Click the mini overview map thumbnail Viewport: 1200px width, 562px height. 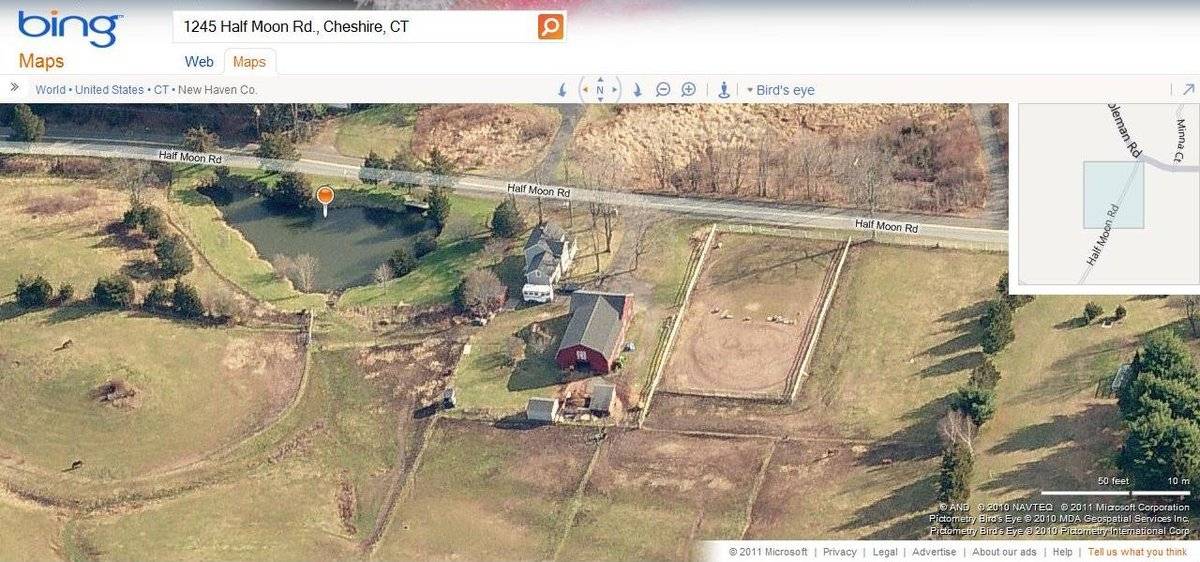tap(1109, 197)
